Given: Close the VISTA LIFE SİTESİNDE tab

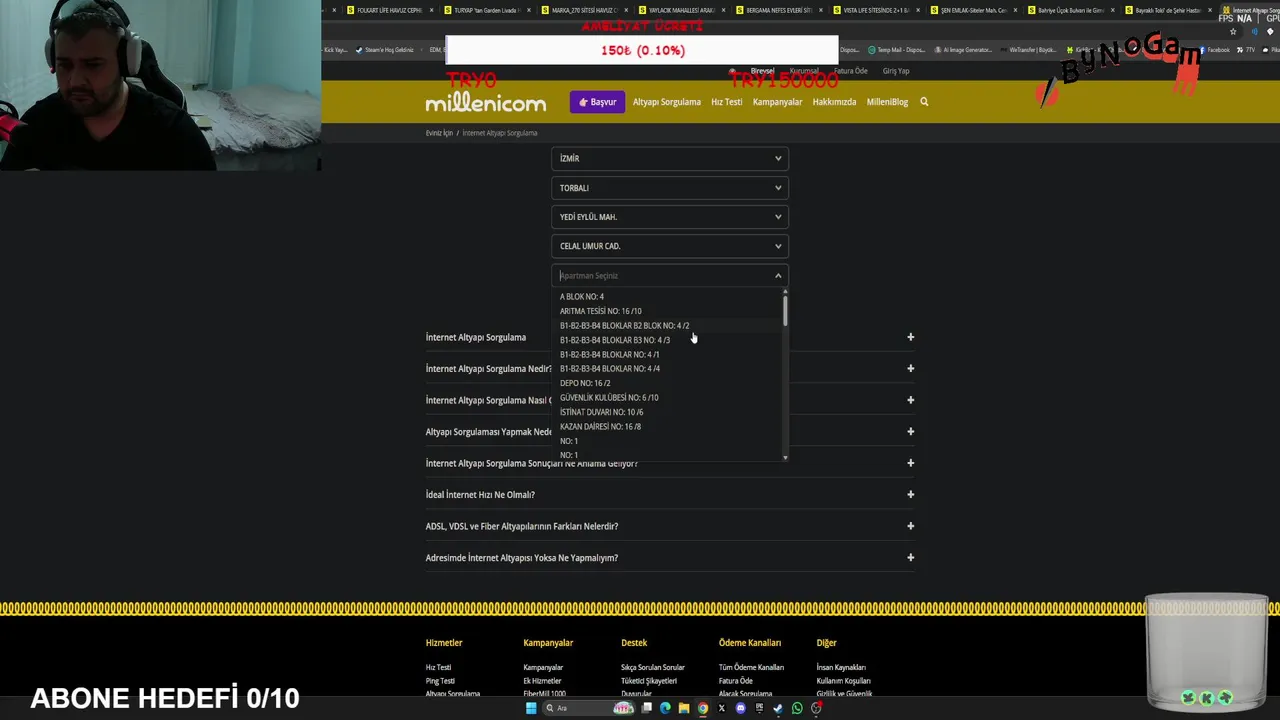Looking at the screenshot, I should 918,10.
